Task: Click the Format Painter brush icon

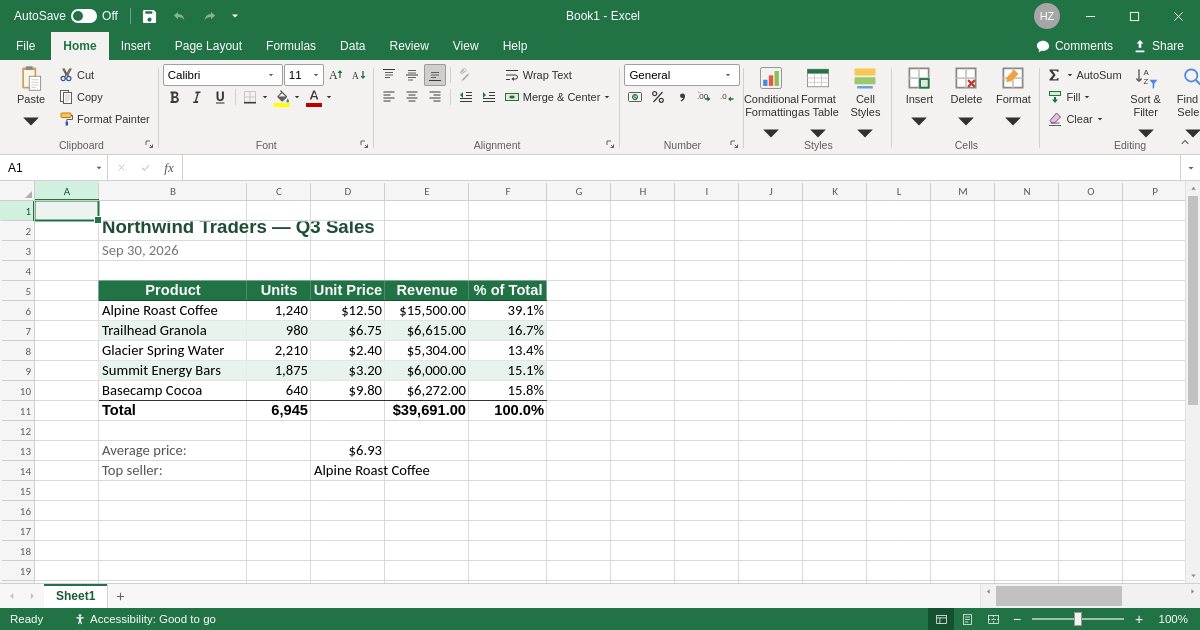Action: [x=66, y=119]
